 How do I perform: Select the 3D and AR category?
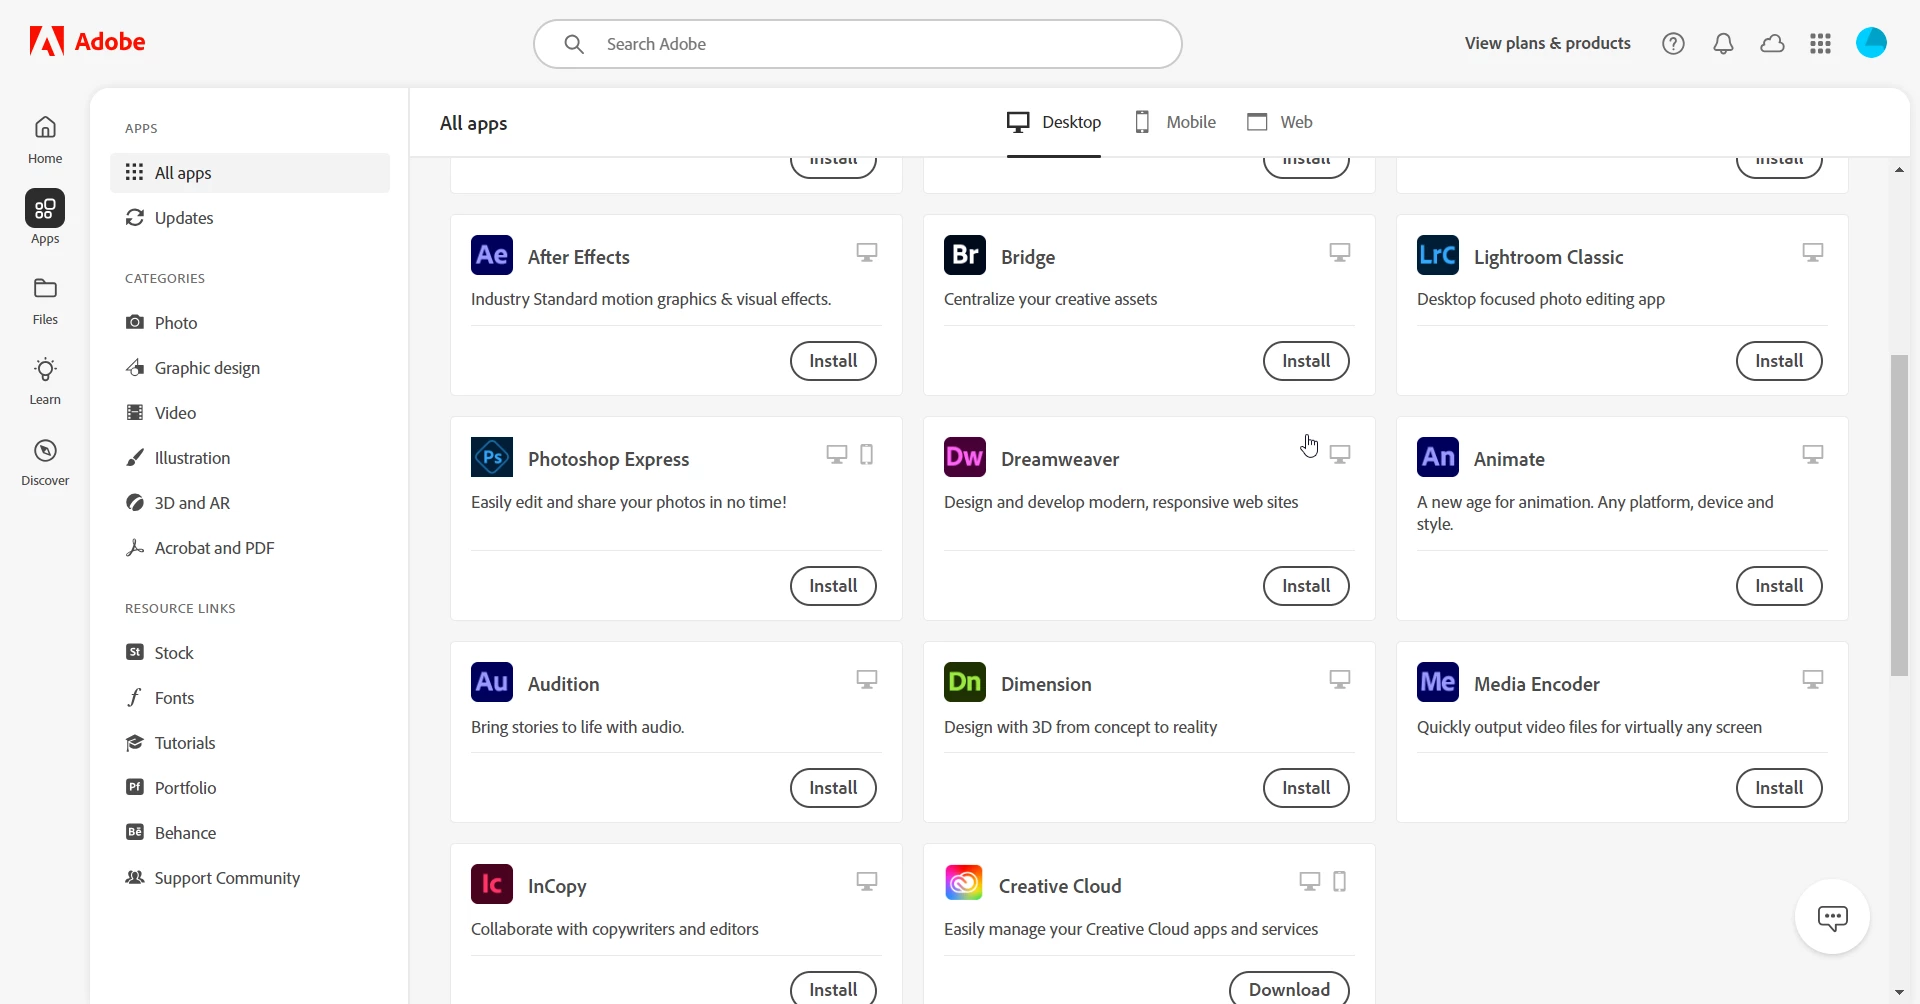250,503
